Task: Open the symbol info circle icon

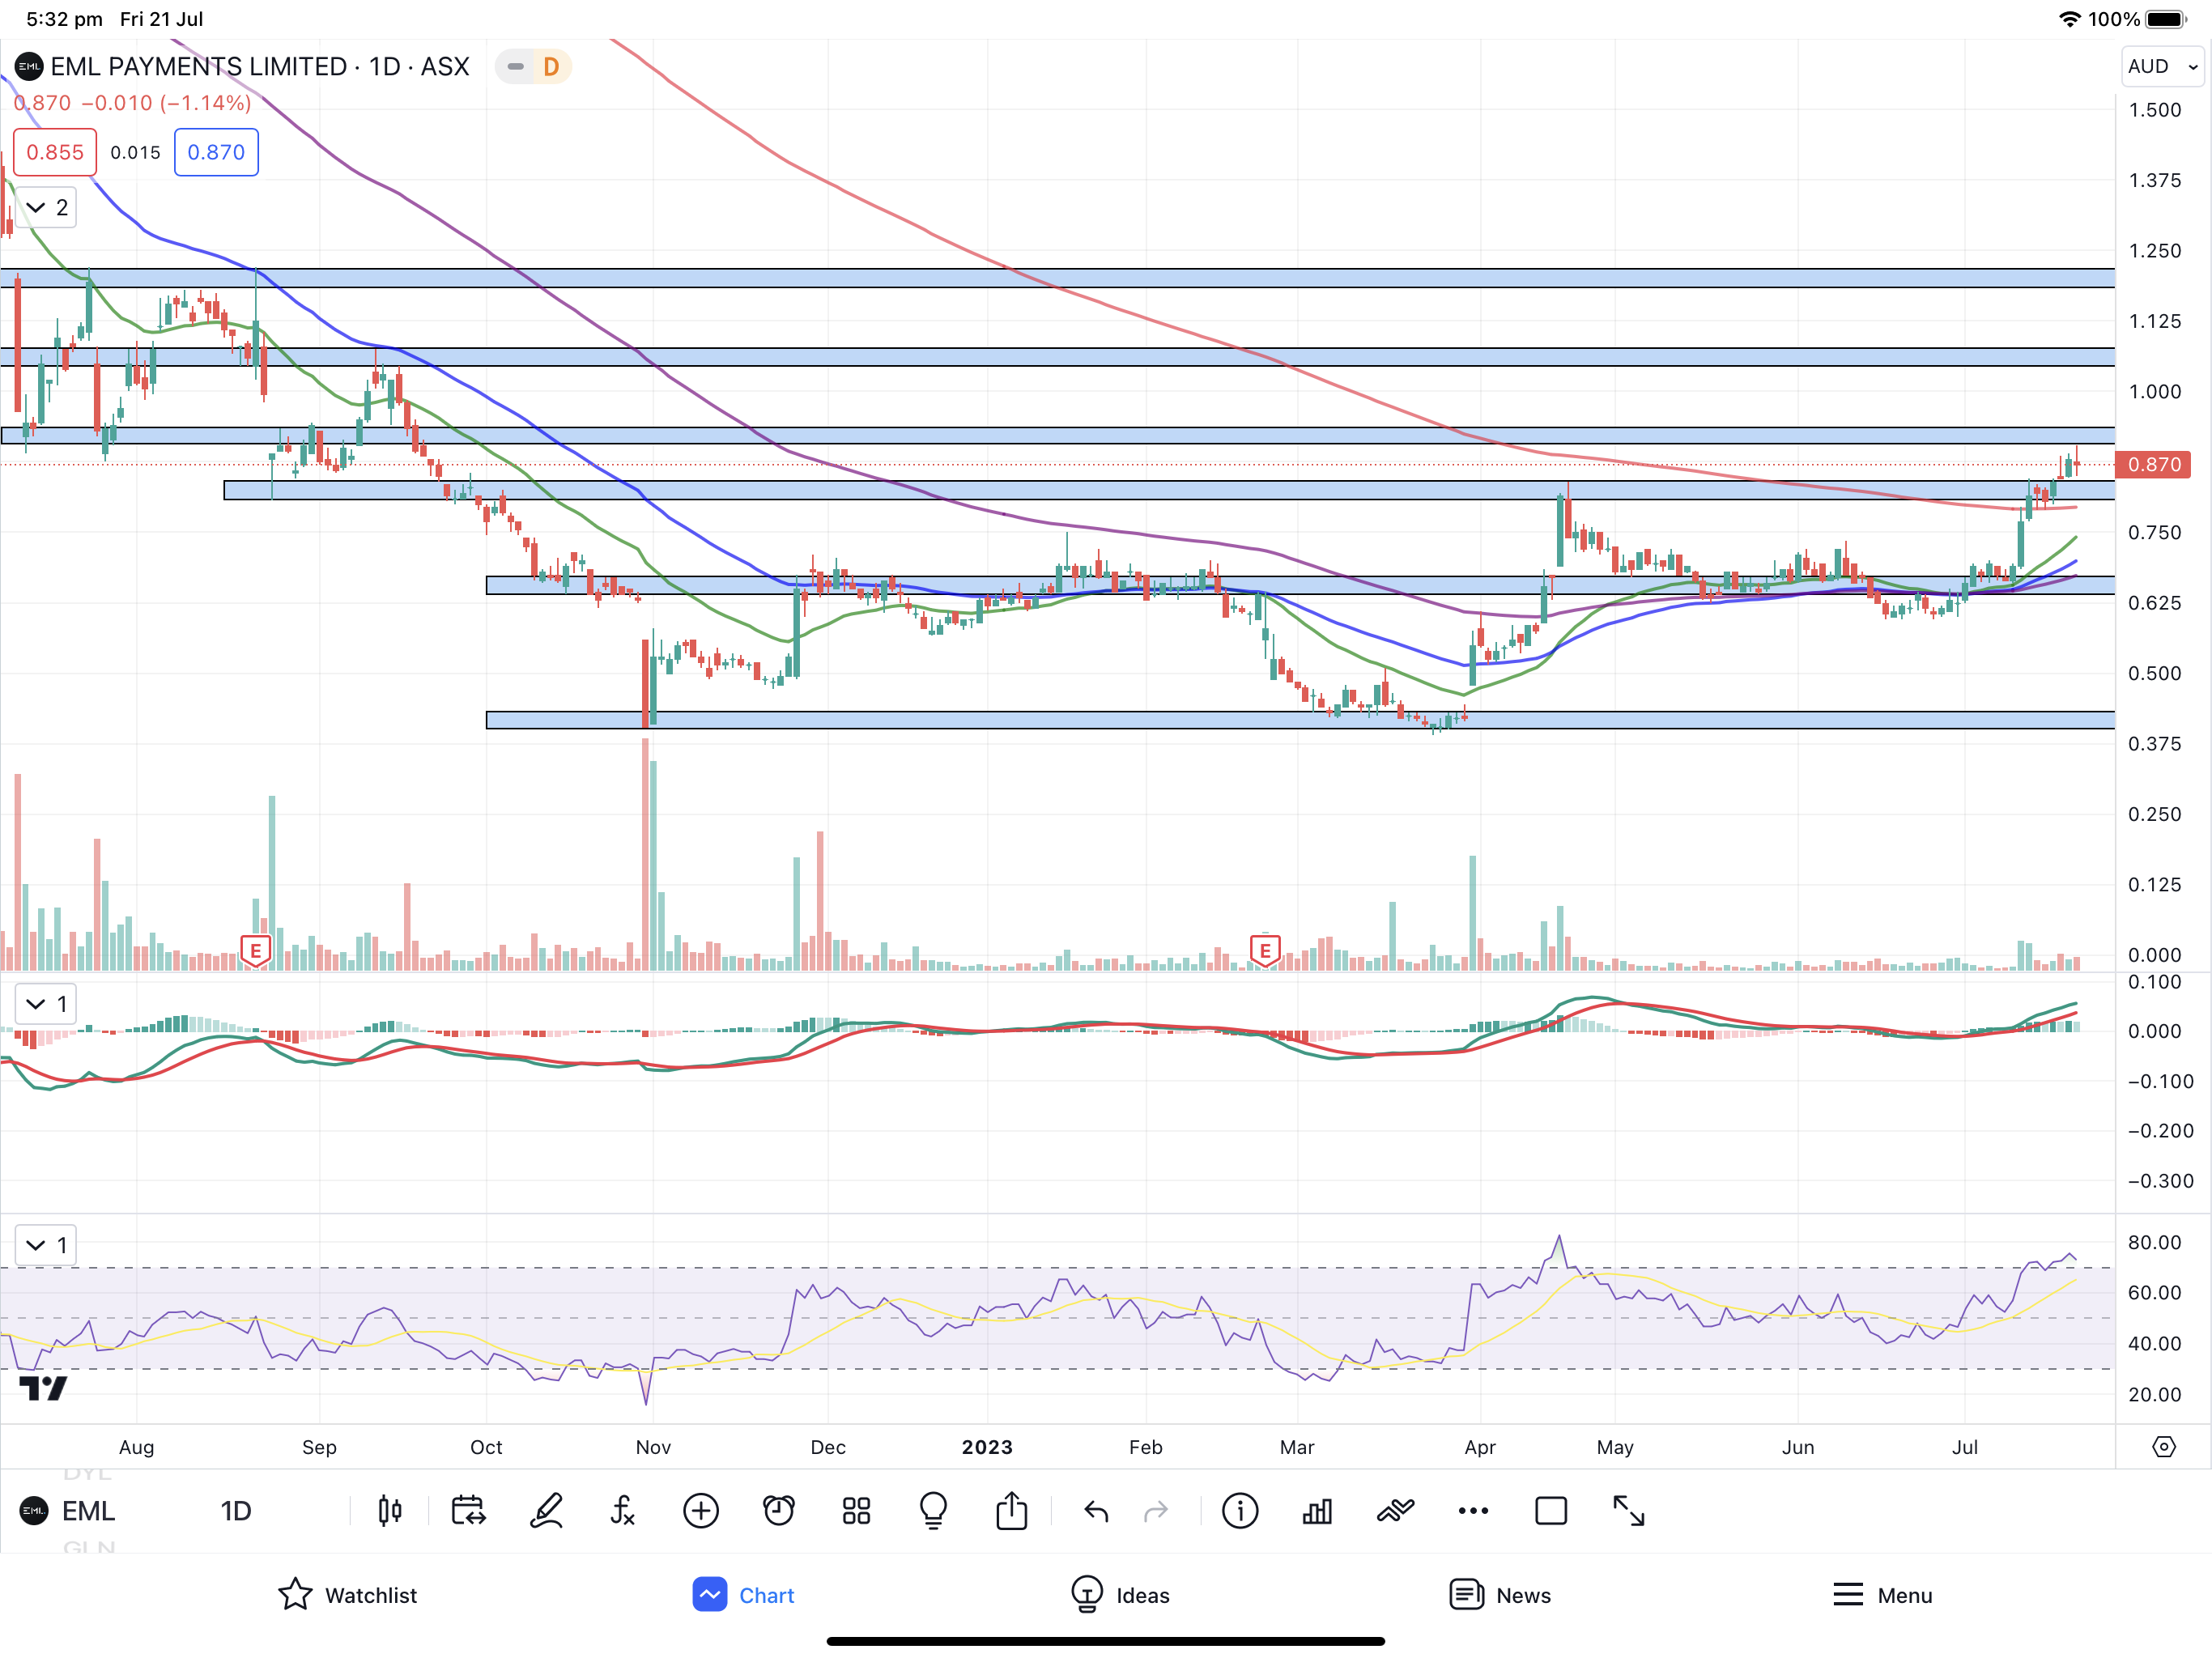Action: tap(1240, 1511)
